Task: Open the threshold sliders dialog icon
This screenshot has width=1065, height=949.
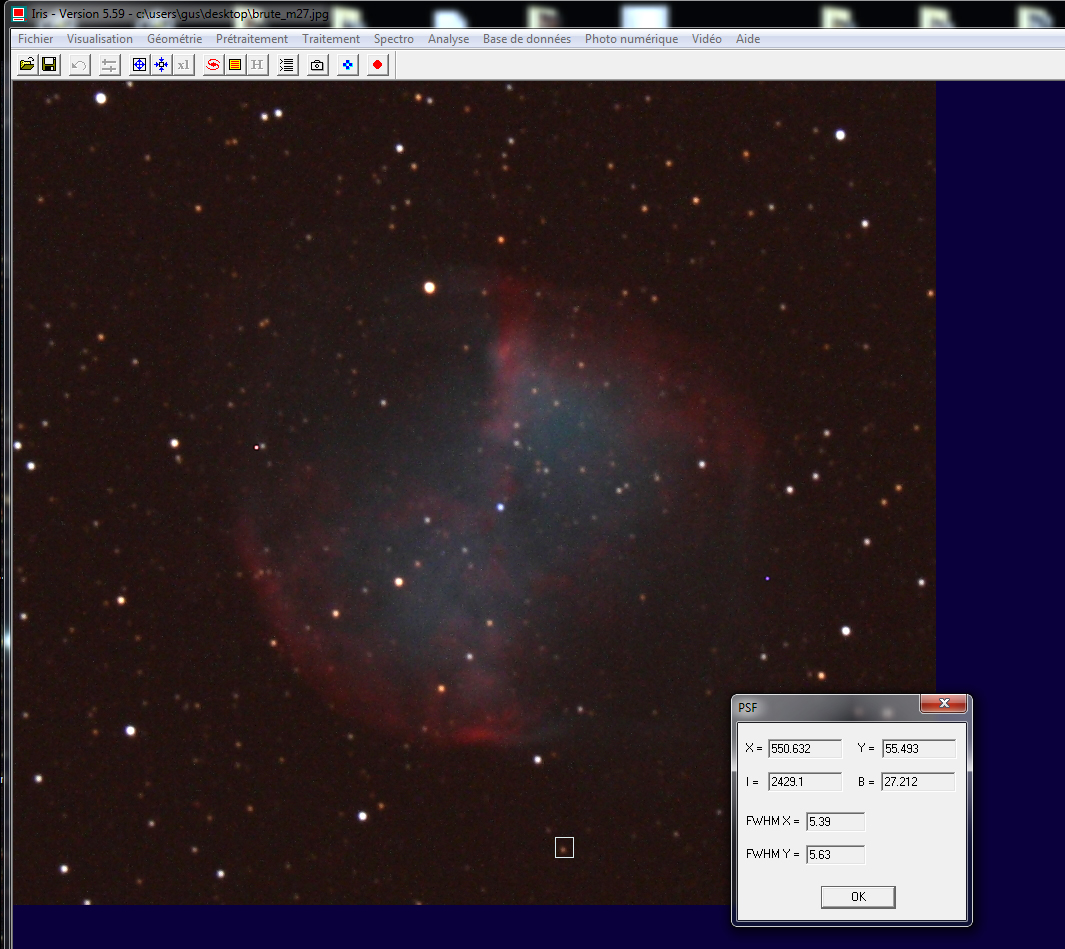Action: point(109,65)
